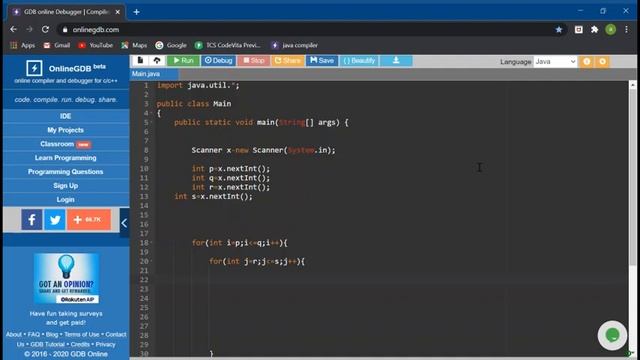The width and height of the screenshot is (640, 360).
Task: Click the 'import java.util.*;' code line
Action: (198, 85)
